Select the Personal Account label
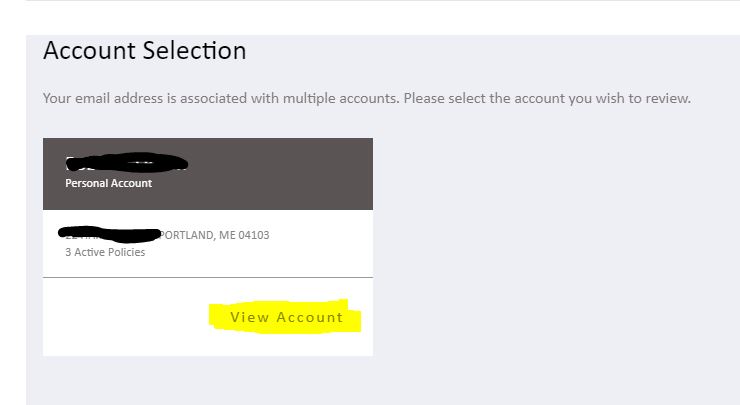Screen dimensions: 740x405 [x=109, y=183]
